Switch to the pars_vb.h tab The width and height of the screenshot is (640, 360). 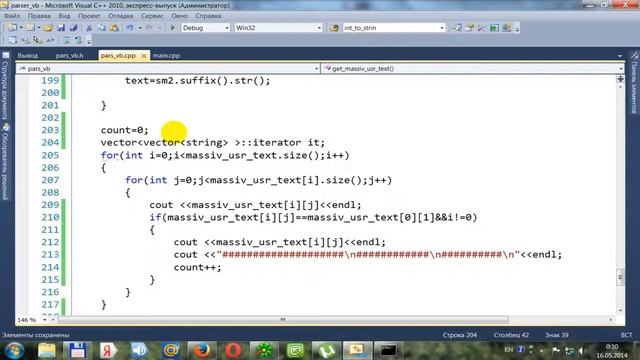(x=69, y=56)
